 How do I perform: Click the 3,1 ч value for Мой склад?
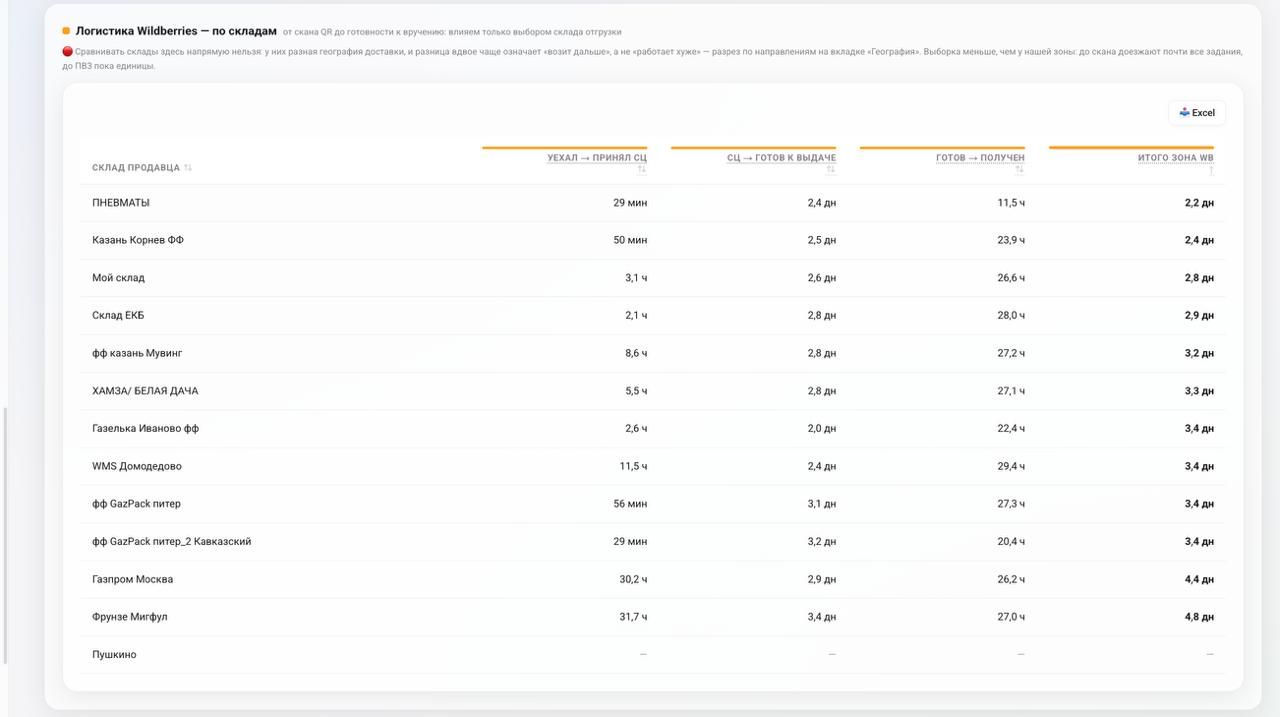(x=636, y=278)
